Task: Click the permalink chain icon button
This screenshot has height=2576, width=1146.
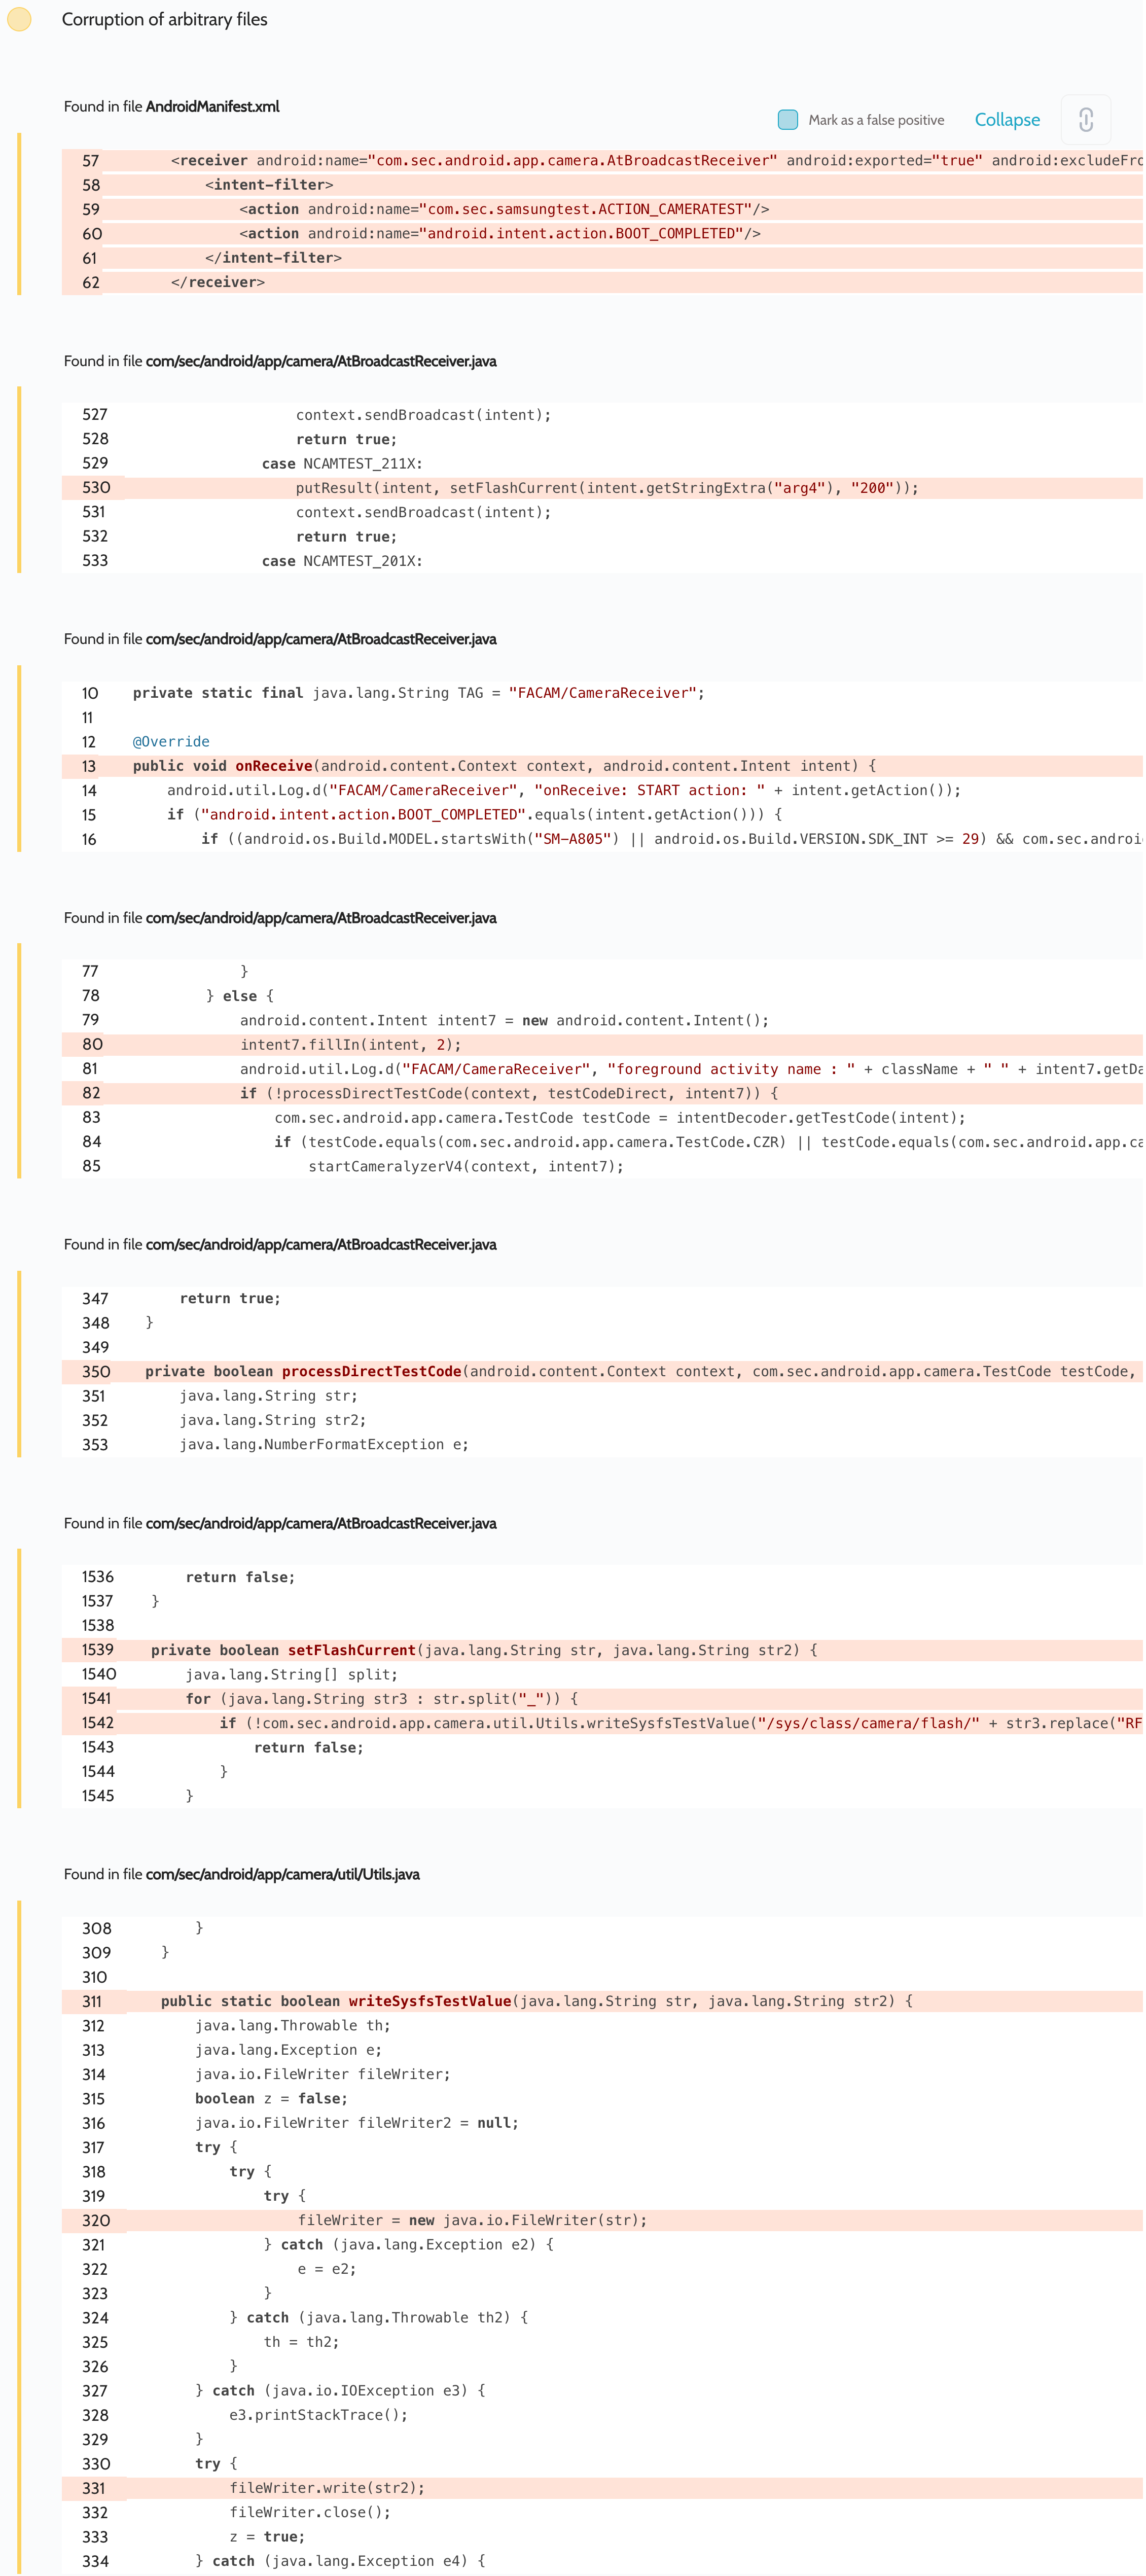Action: point(1085,119)
